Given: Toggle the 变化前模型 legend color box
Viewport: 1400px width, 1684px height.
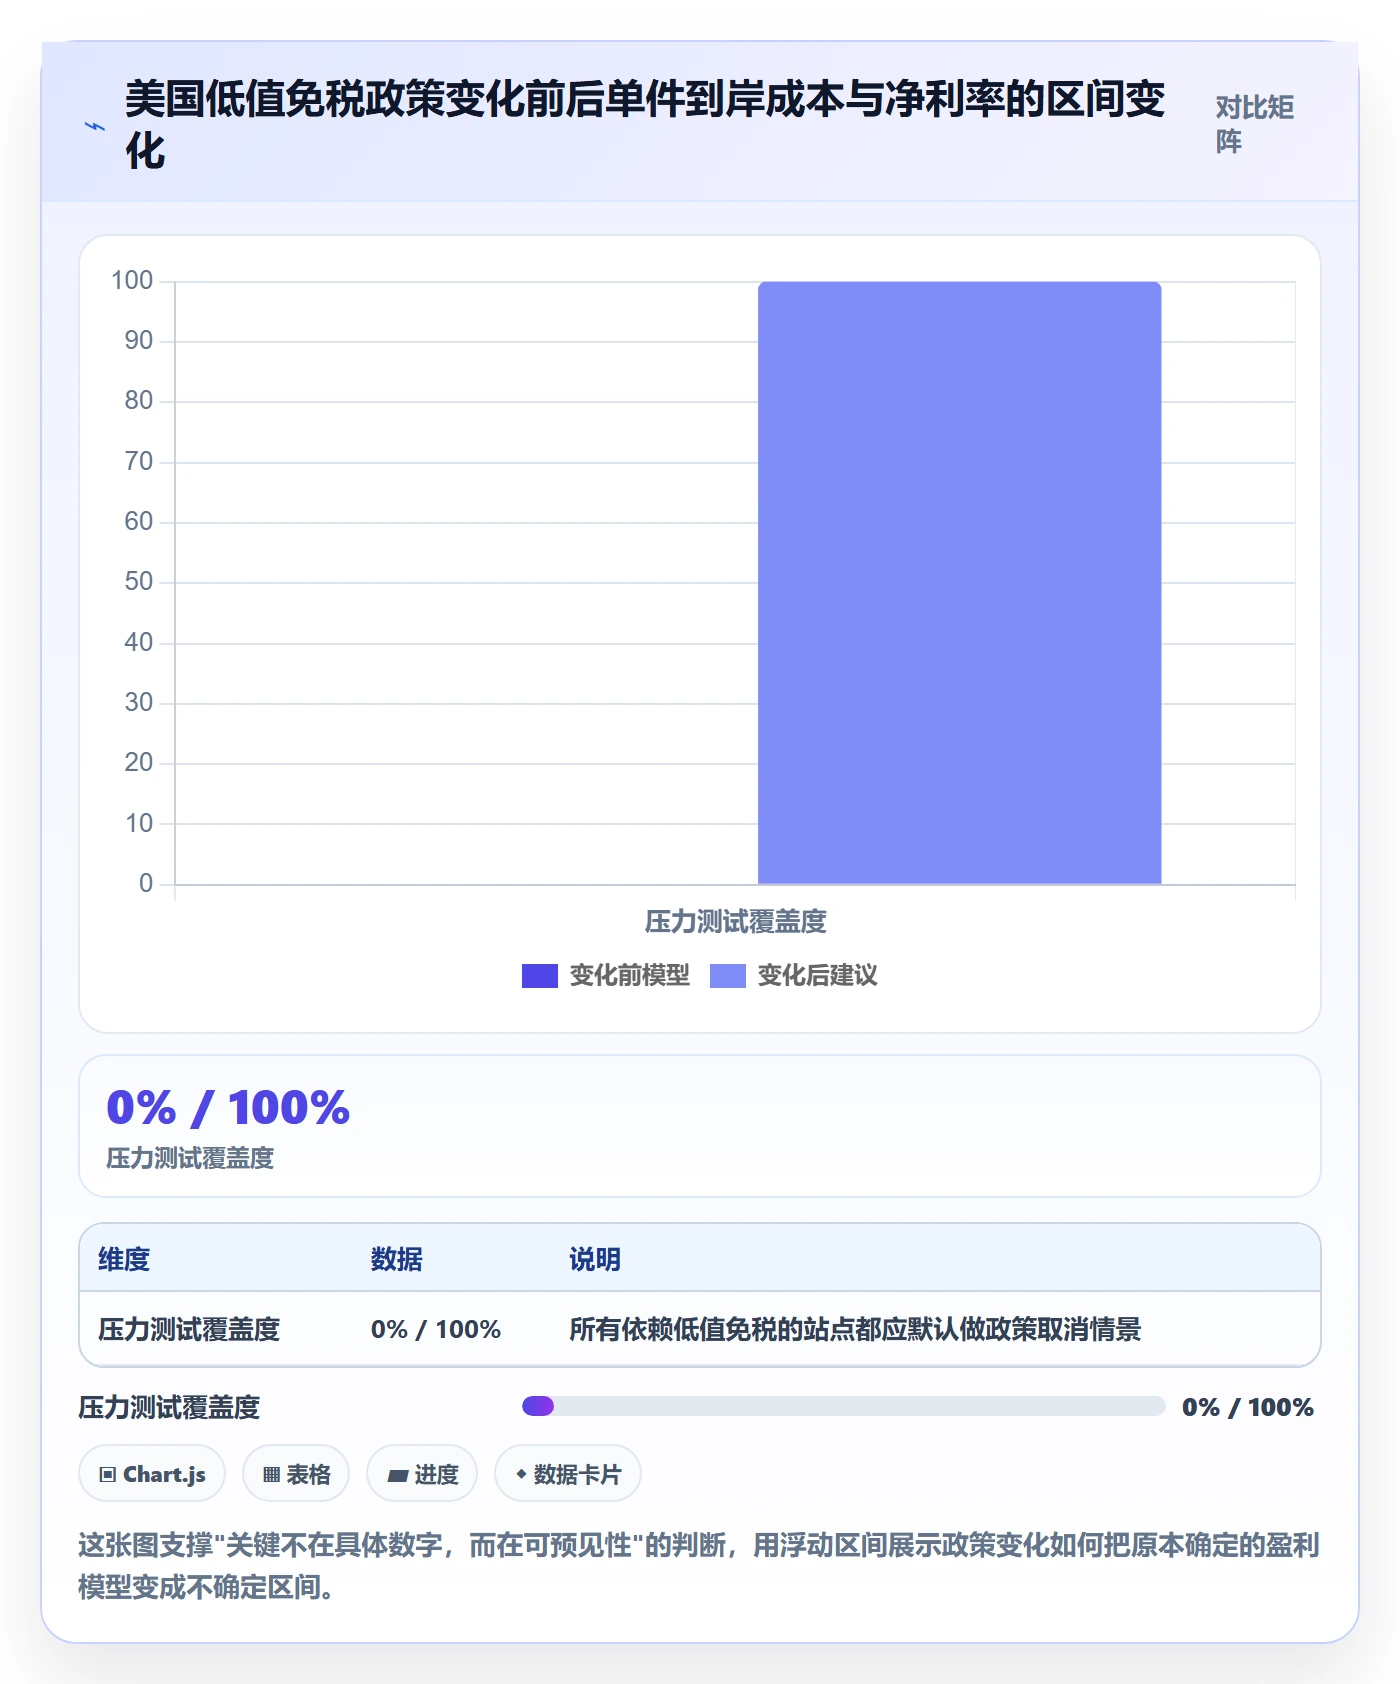Looking at the screenshot, I should pyautogui.click(x=539, y=976).
